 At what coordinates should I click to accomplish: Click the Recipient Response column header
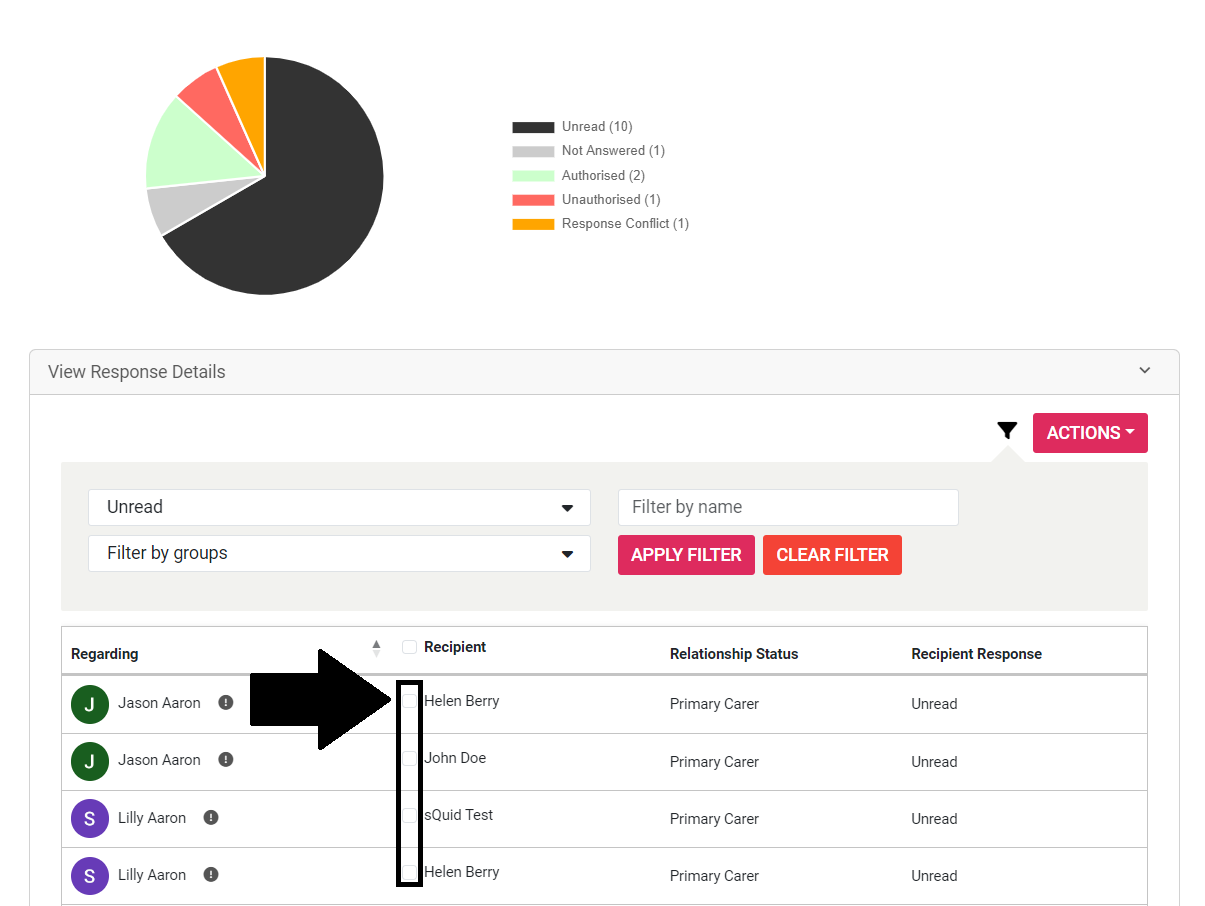click(976, 654)
